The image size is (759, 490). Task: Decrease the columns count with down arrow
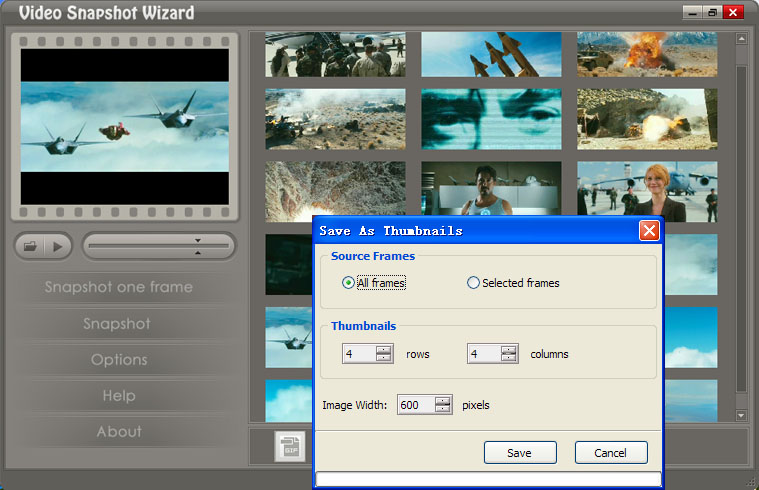(x=508, y=358)
